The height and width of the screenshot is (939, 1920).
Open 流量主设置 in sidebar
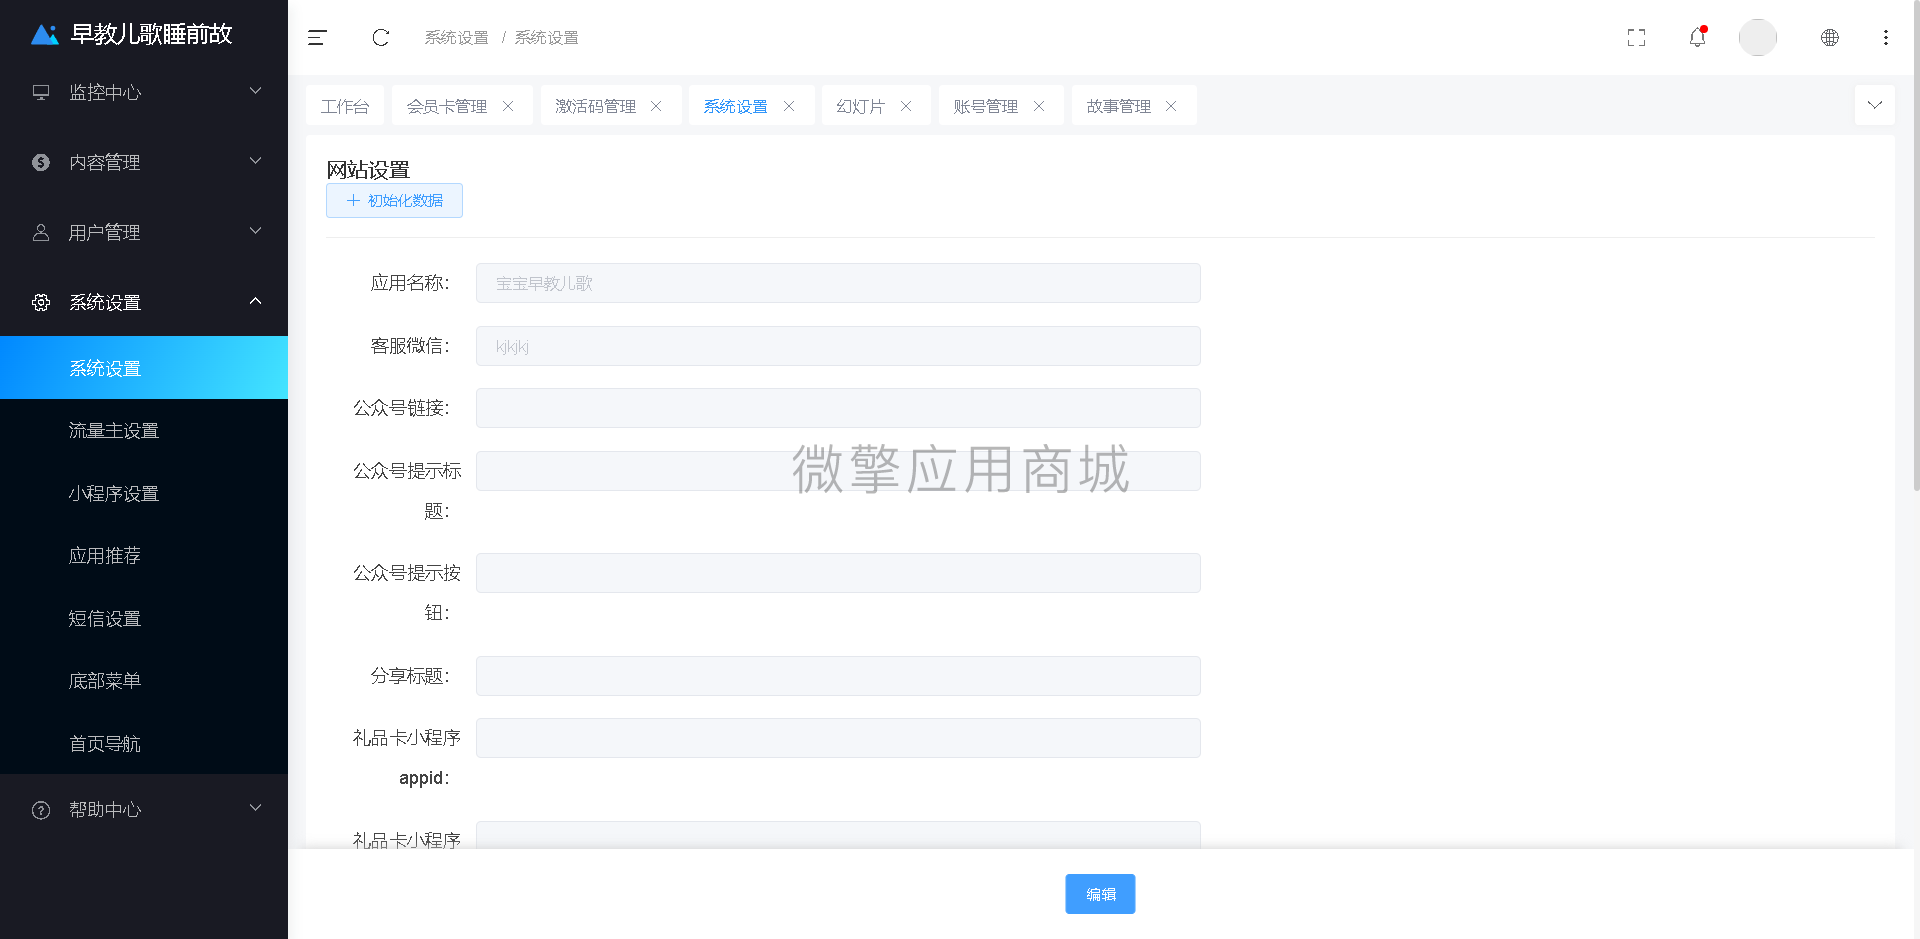pyautogui.click(x=144, y=431)
